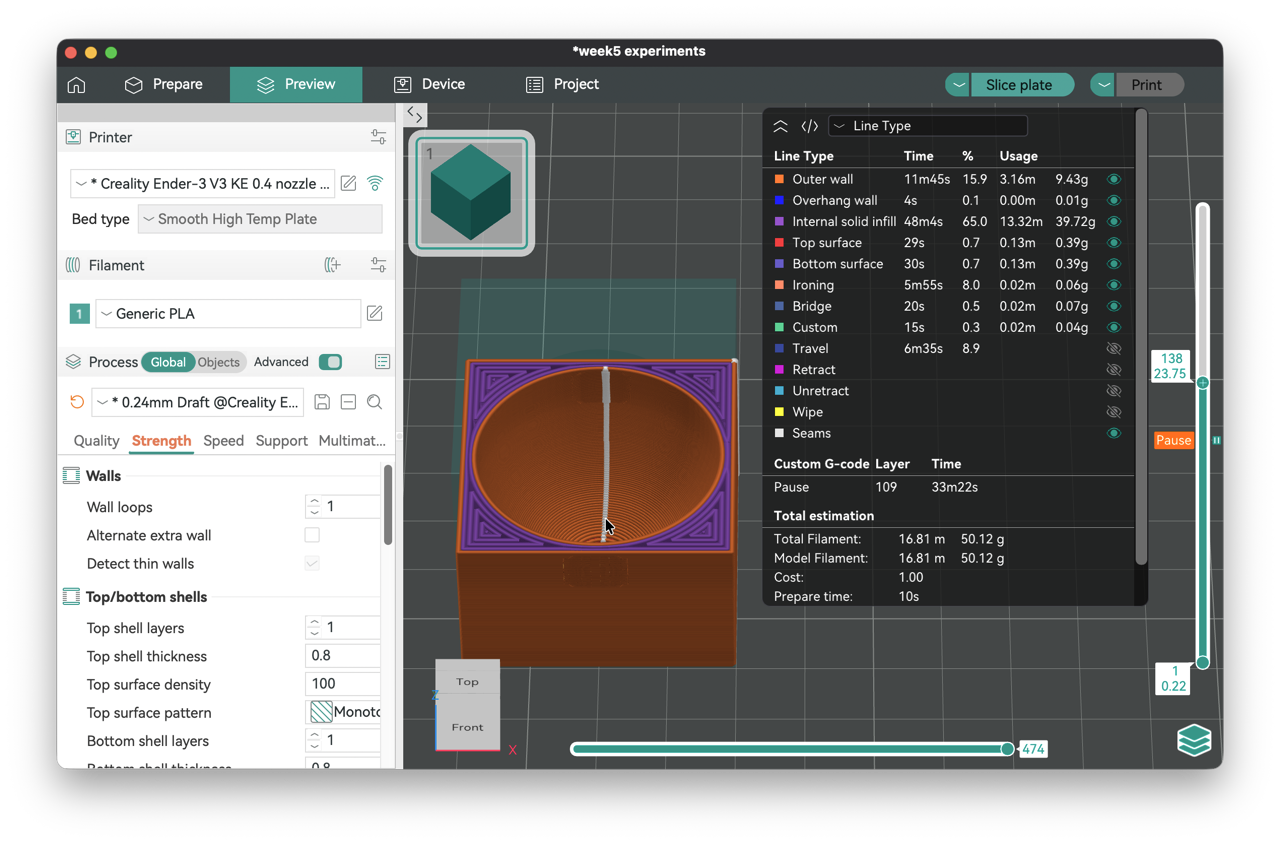Toggle the Advanced settings switch
This screenshot has height=844, width=1280.
[330, 362]
